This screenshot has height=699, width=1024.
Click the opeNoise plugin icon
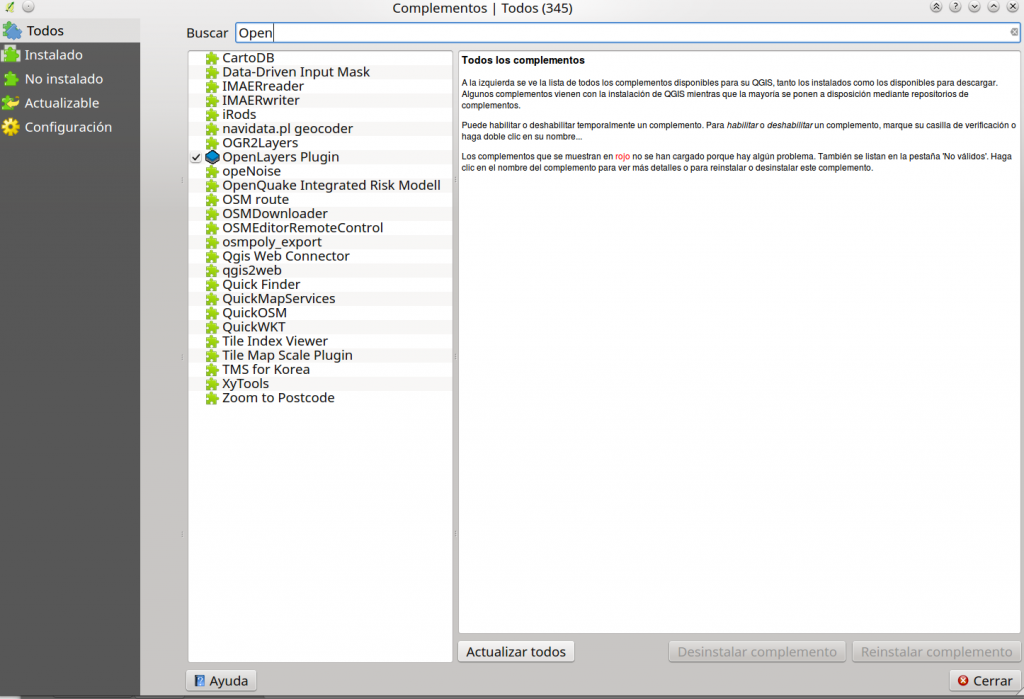click(212, 172)
